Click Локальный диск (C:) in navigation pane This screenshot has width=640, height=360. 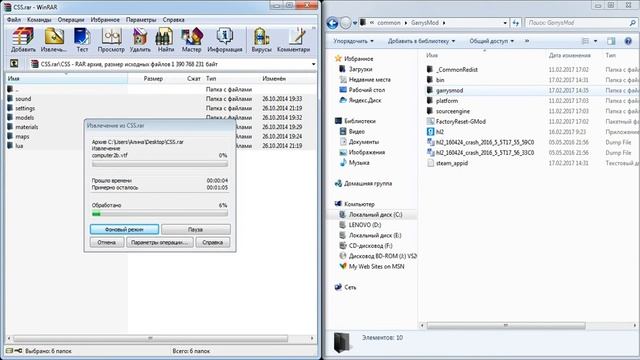pyautogui.click(x=371, y=214)
